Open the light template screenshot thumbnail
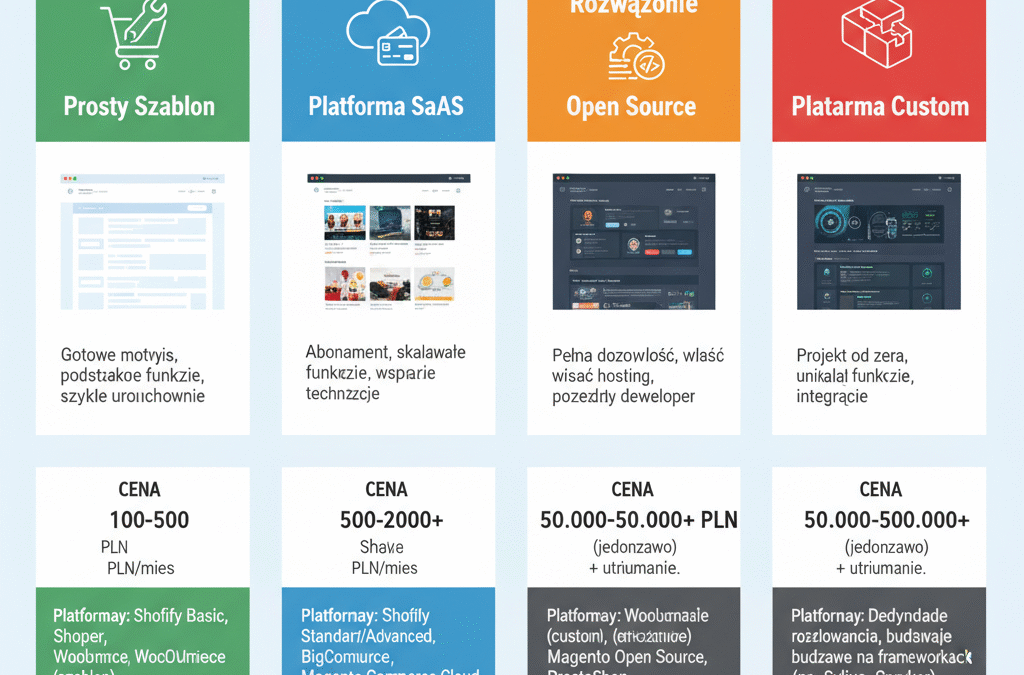This screenshot has height=675, width=1024. coord(143,241)
